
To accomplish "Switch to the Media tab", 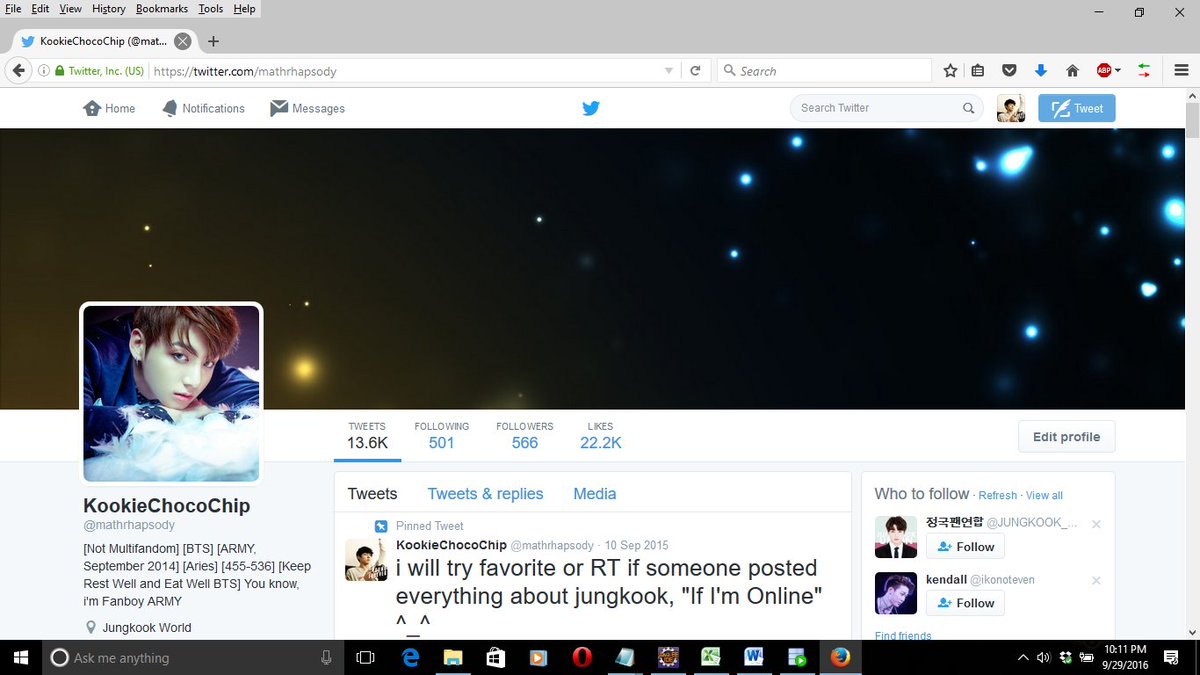I will tap(595, 494).
